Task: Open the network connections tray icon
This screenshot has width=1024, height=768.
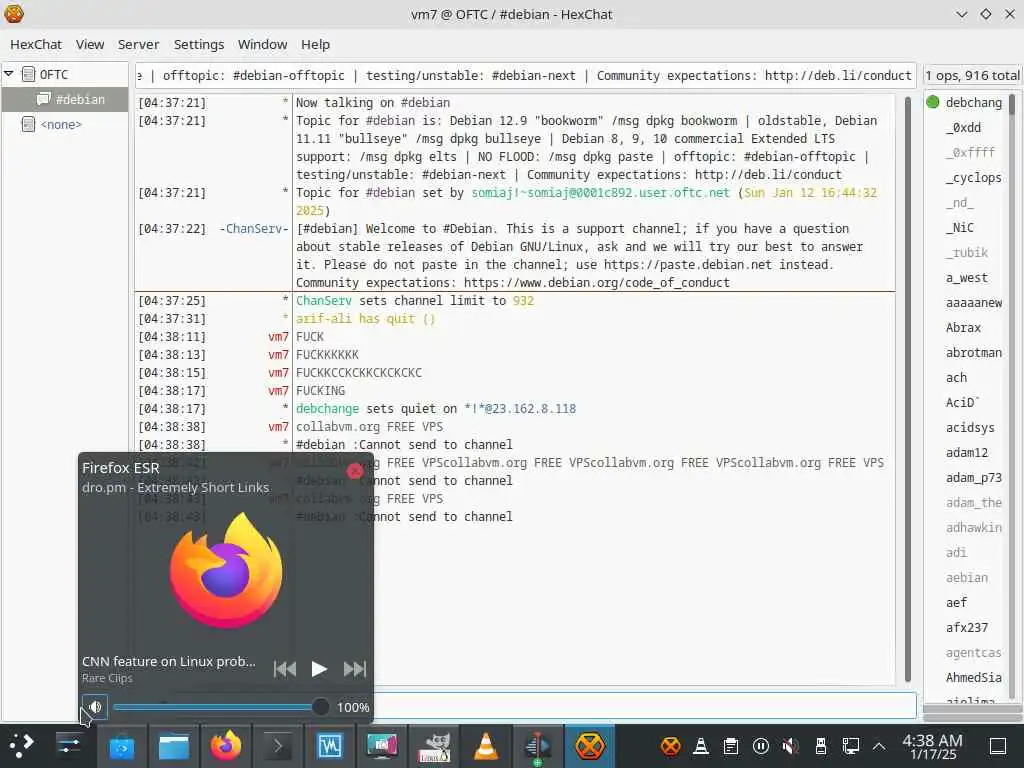Action: point(850,745)
